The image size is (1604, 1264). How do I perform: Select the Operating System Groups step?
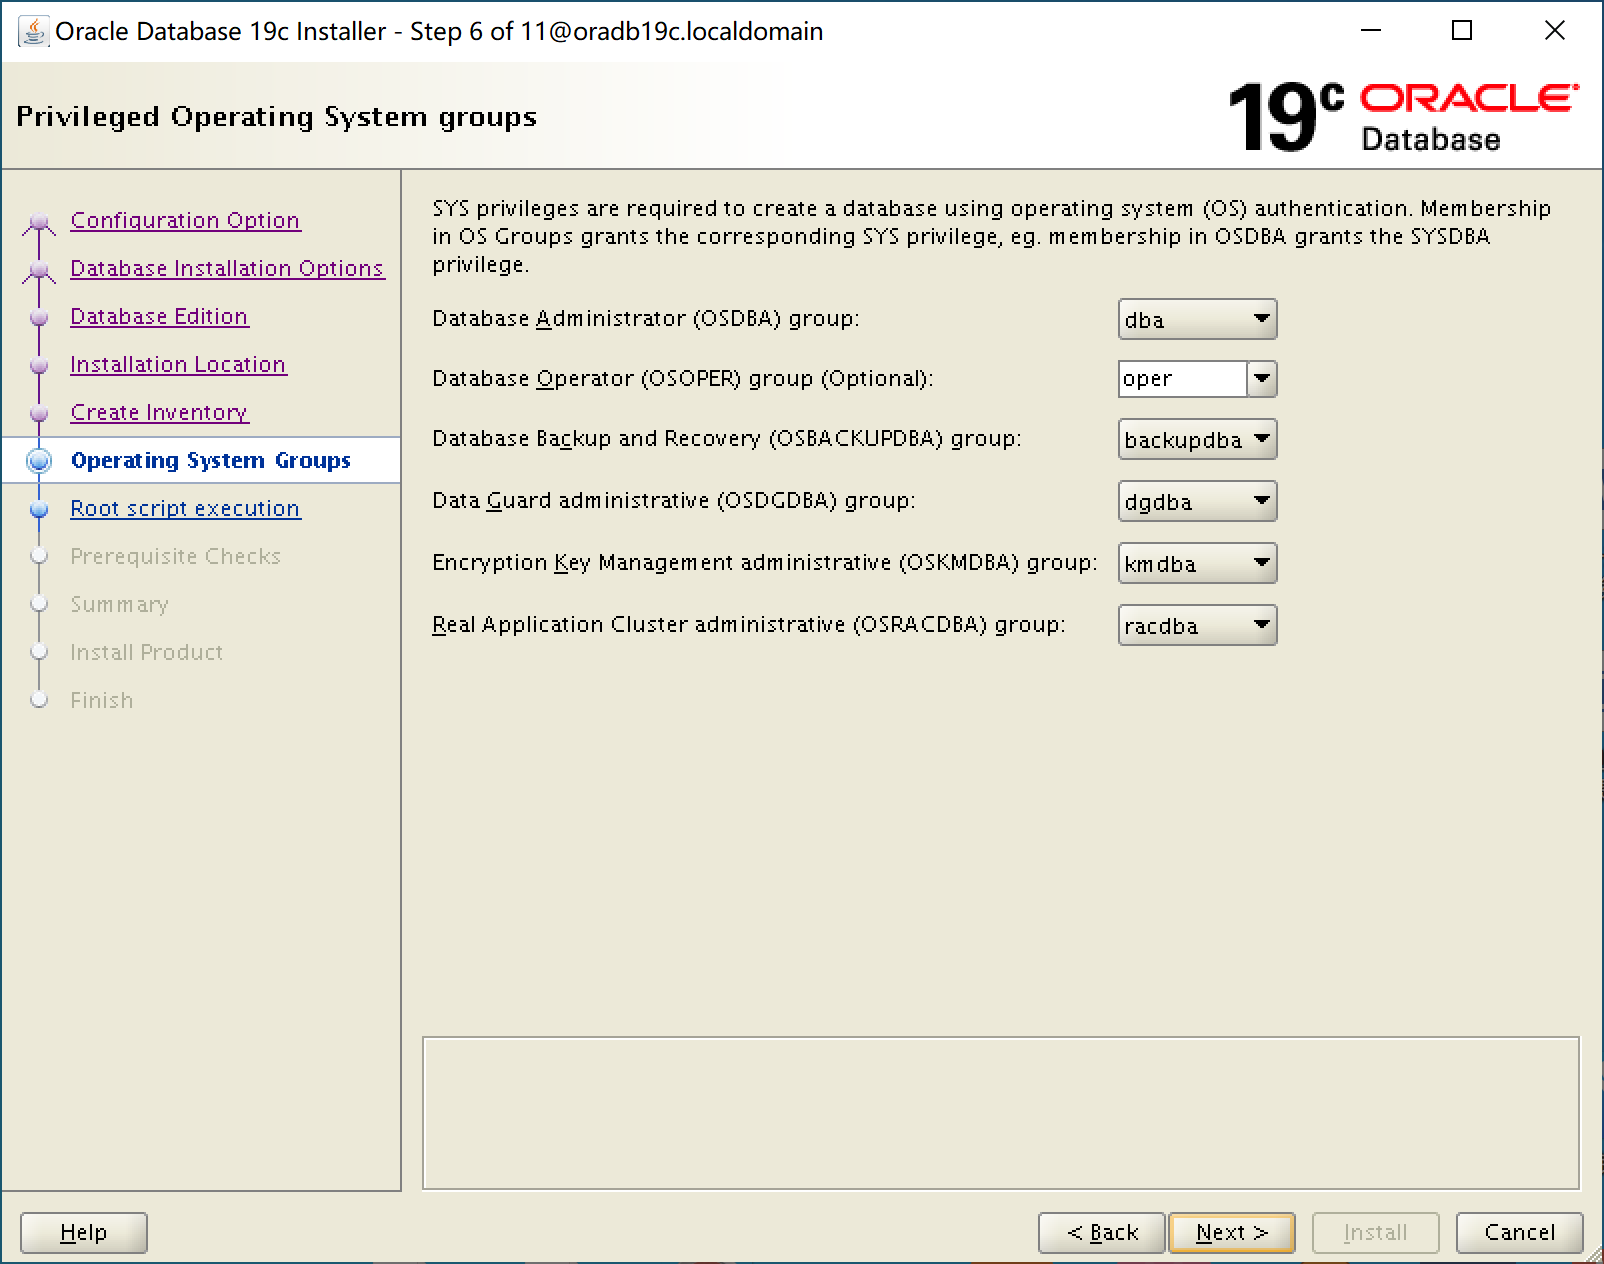point(211,460)
